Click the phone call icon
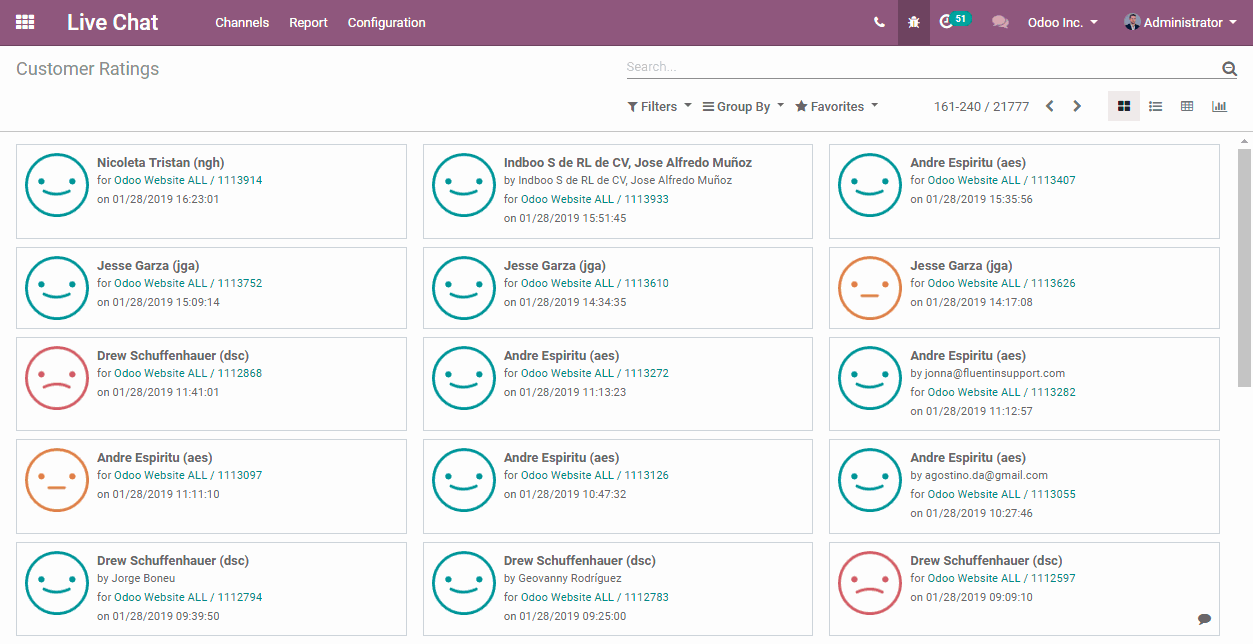This screenshot has height=644, width=1253. click(879, 22)
